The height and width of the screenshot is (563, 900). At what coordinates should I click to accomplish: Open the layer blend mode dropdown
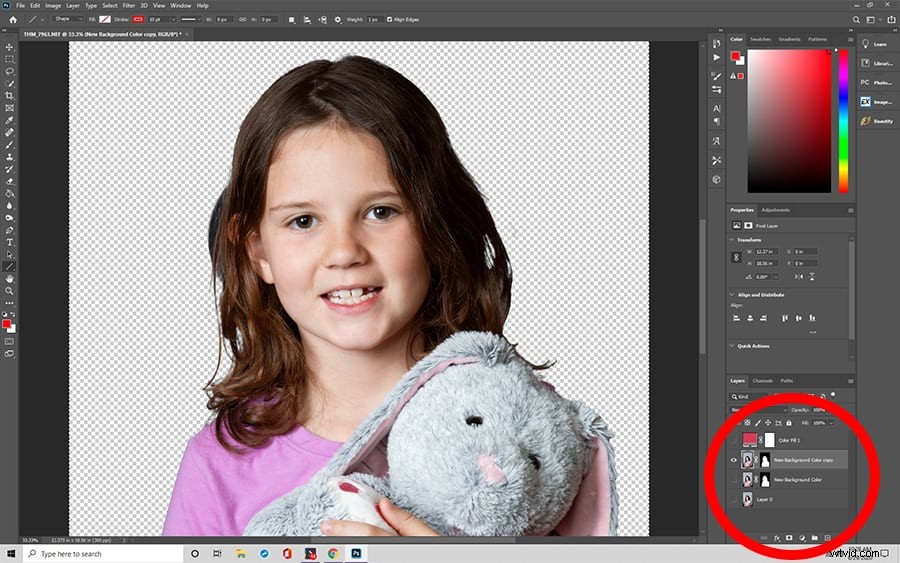[x=758, y=410]
